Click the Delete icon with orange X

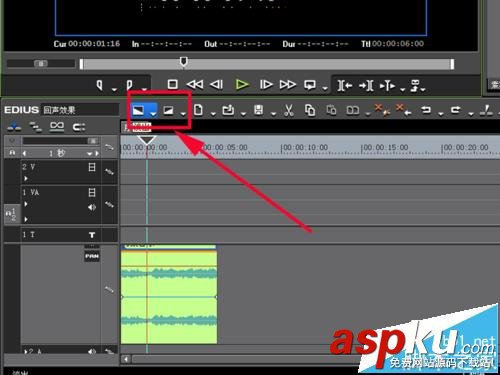tap(382, 110)
